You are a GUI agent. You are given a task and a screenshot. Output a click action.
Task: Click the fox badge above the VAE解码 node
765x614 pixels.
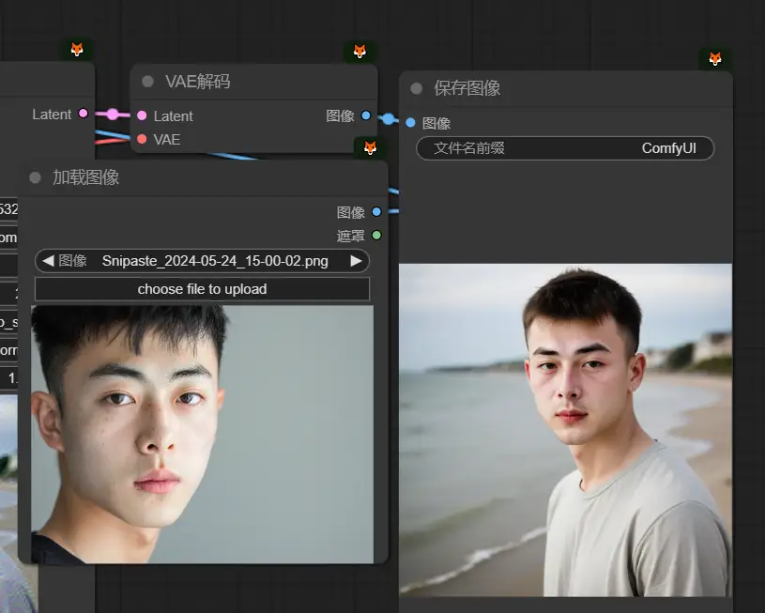(360, 51)
